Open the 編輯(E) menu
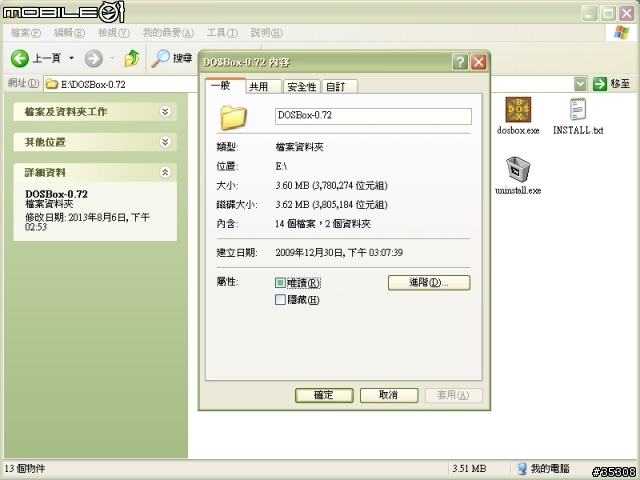This screenshot has width=640, height=480. tap(69, 33)
